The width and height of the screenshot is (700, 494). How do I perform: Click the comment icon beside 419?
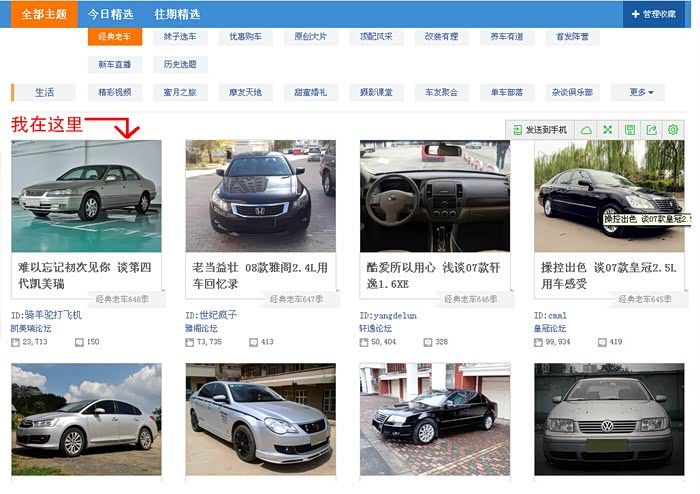602,342
